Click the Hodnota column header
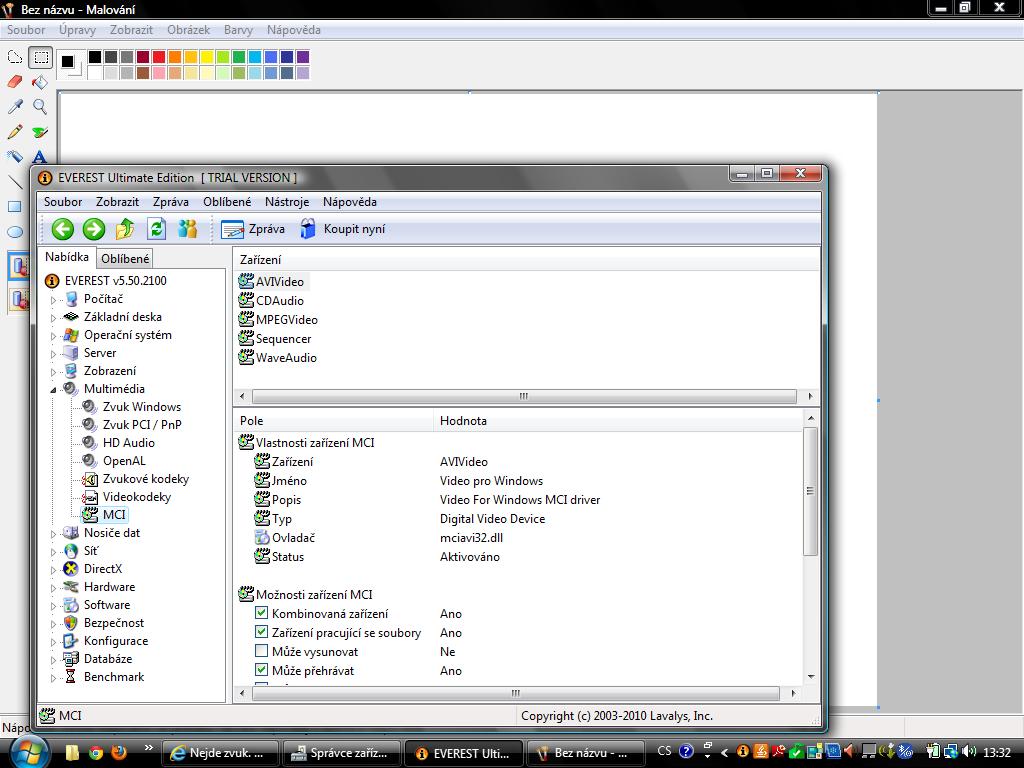 [618, 421]
